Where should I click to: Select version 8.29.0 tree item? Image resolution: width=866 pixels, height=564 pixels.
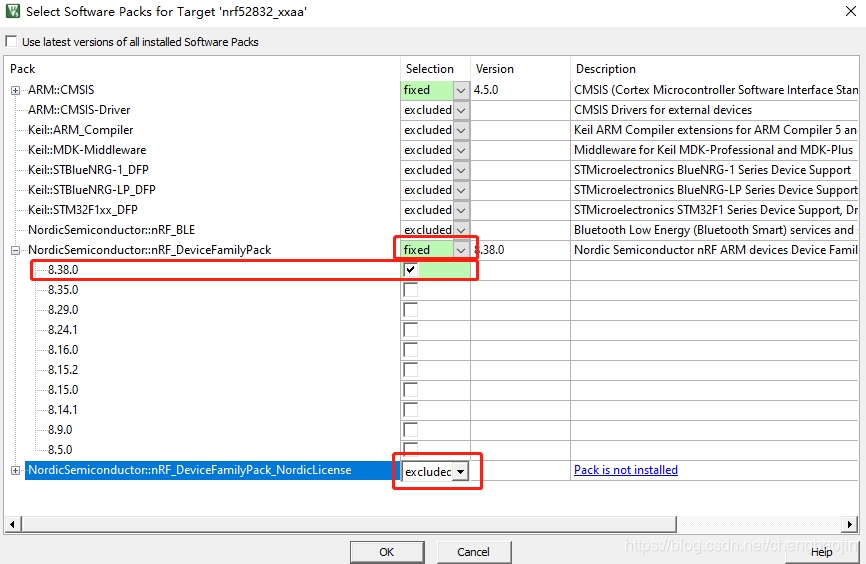coord(63,309)
